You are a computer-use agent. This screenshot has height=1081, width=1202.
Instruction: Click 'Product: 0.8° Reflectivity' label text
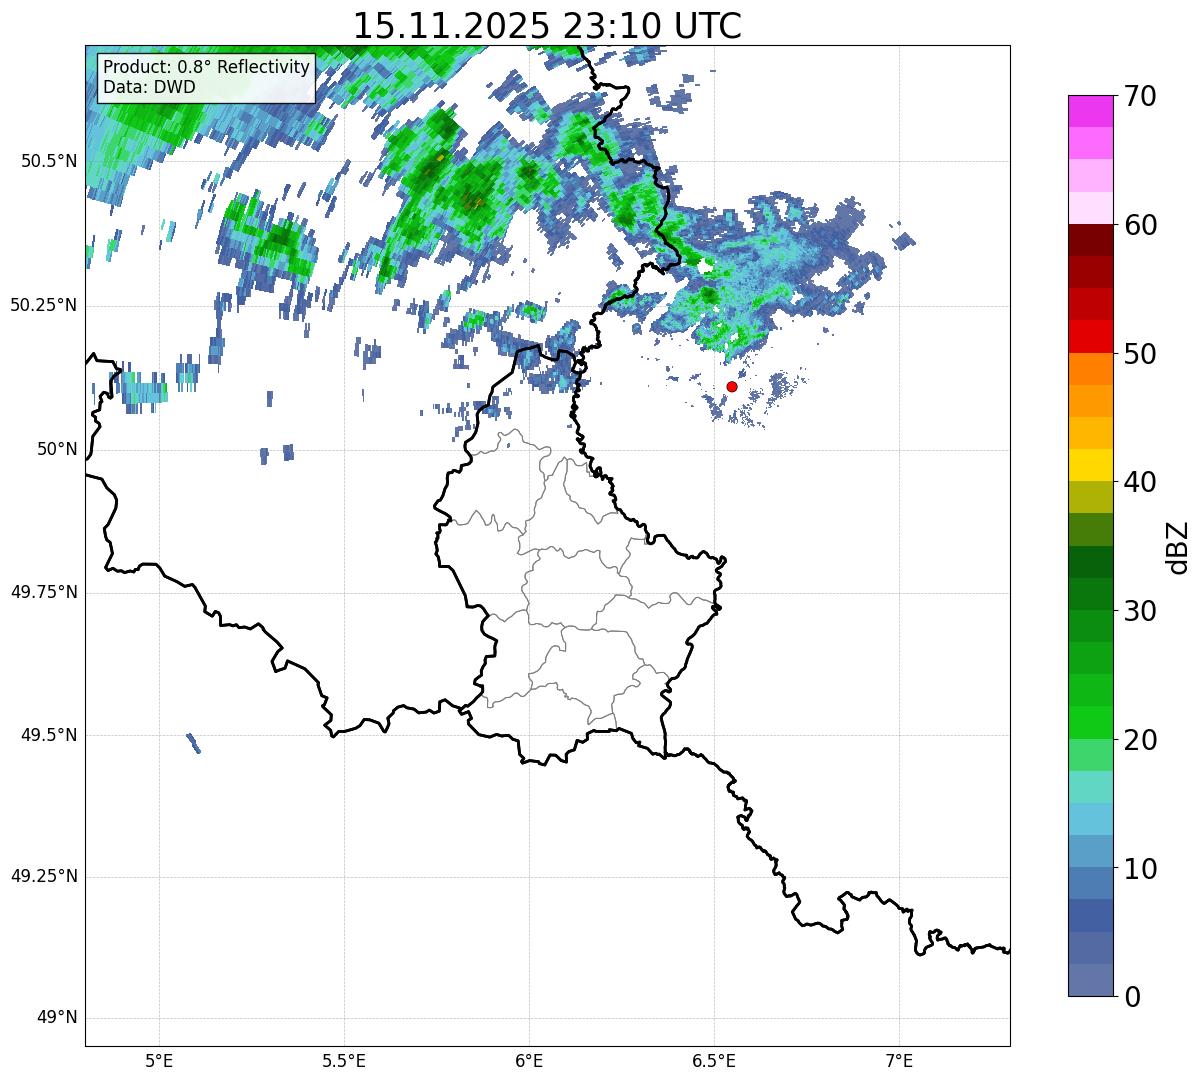(207, 67)
